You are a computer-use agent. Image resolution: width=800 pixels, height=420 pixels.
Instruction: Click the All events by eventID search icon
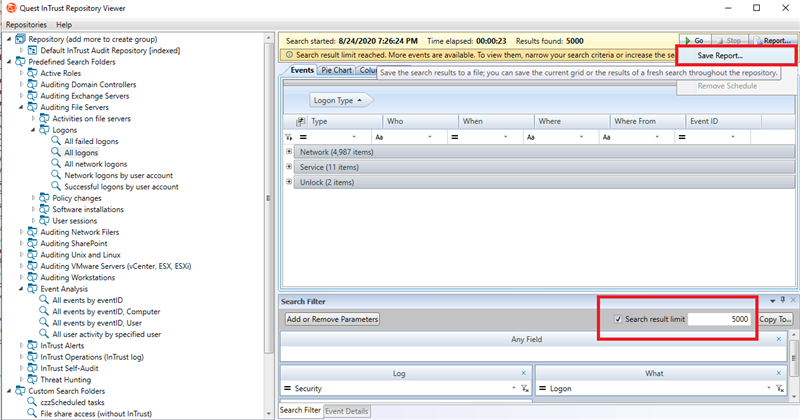pyautogui.click(x=44, y=300)
